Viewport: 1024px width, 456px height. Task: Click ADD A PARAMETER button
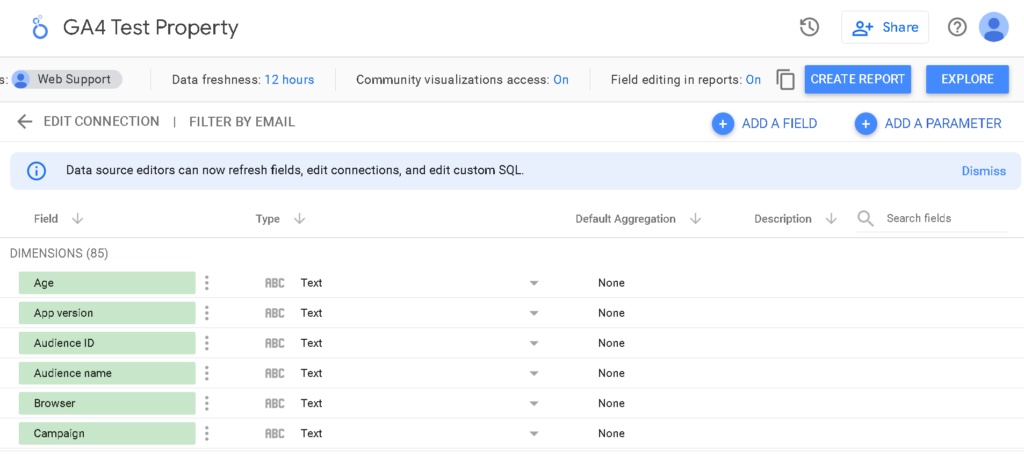click(928, 123)
